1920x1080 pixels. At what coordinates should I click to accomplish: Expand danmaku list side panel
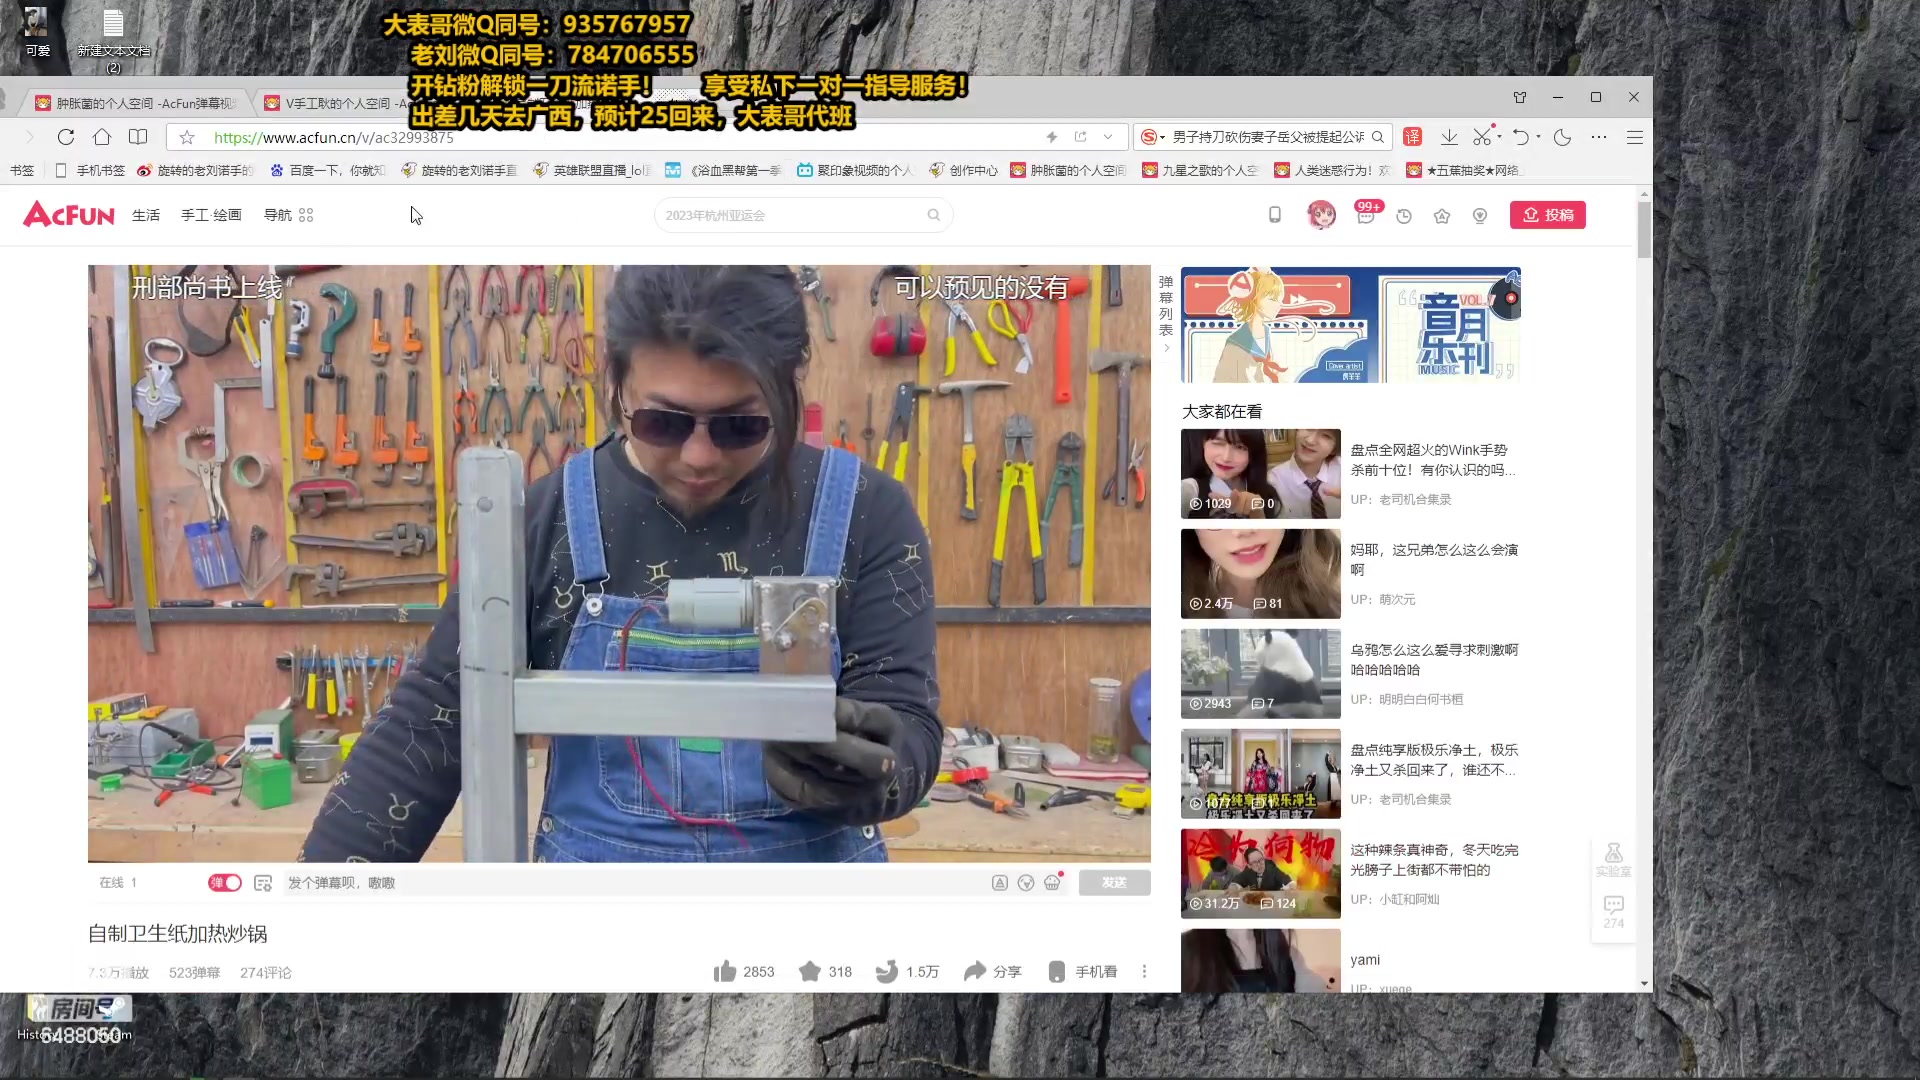[x=1166, y=310]
